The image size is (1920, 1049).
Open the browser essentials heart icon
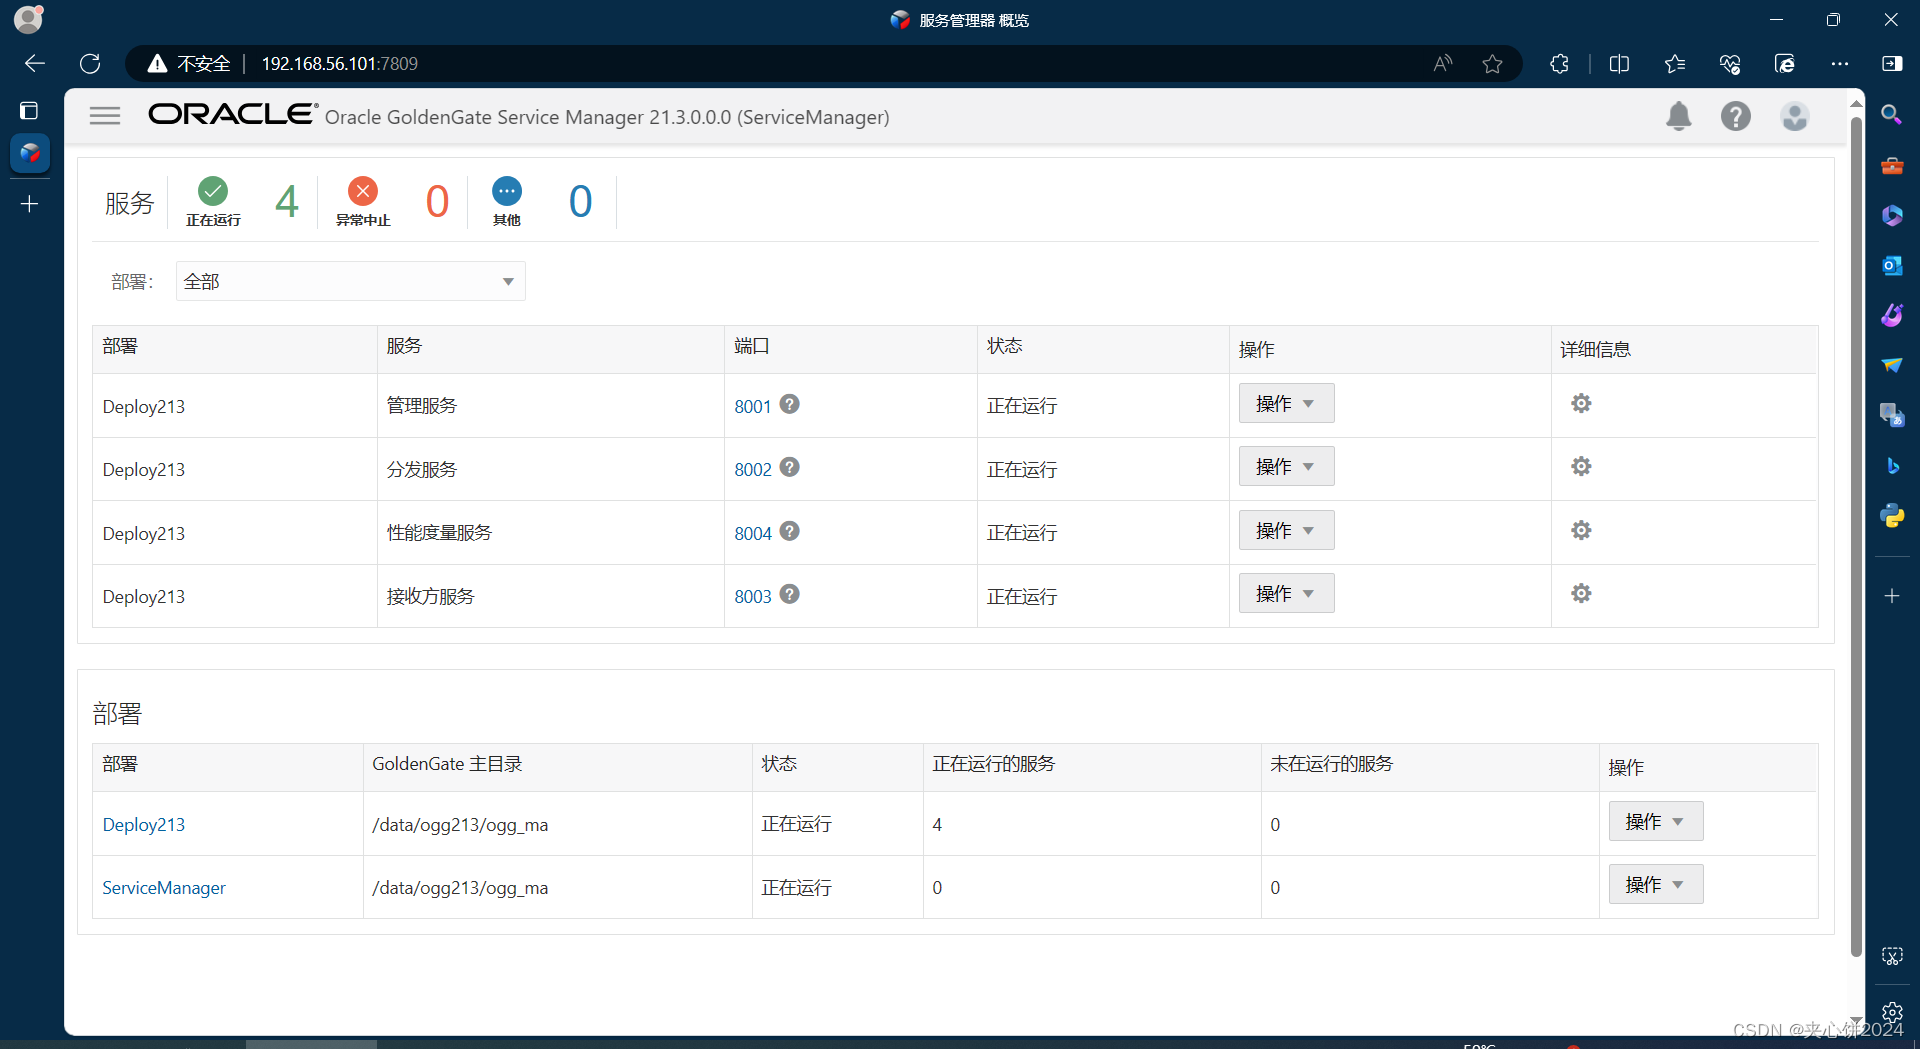pos(1730,64)
